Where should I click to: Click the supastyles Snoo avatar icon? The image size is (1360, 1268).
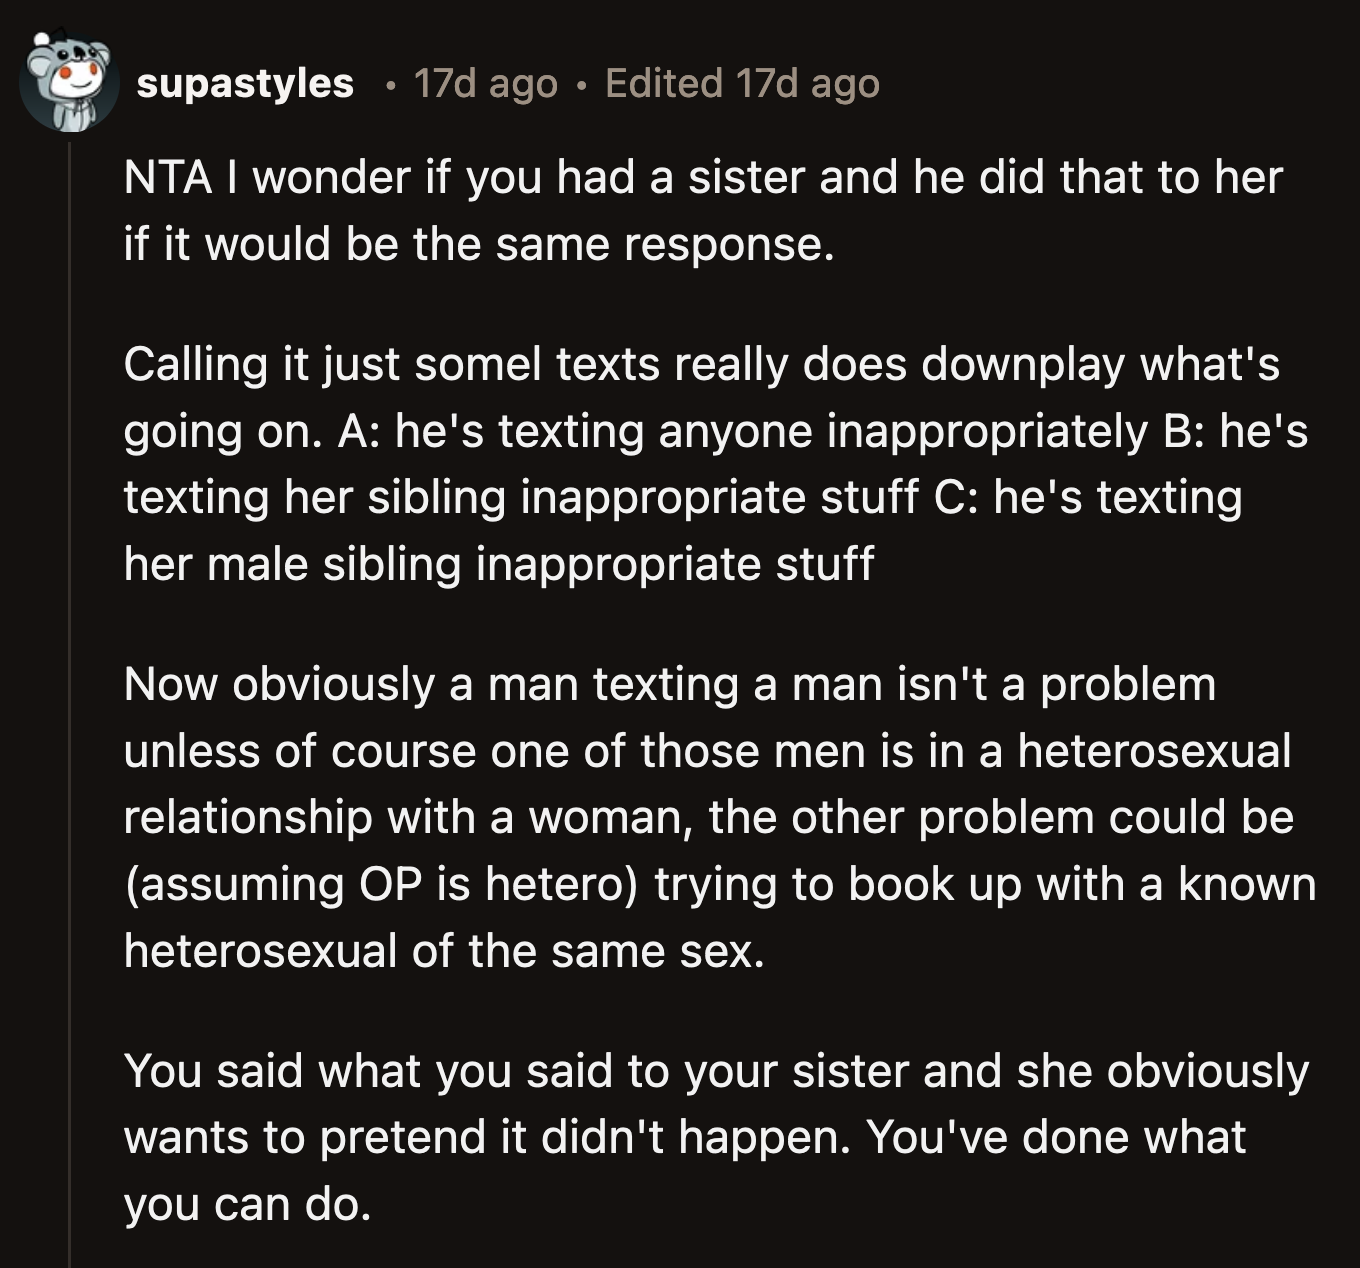68,83
